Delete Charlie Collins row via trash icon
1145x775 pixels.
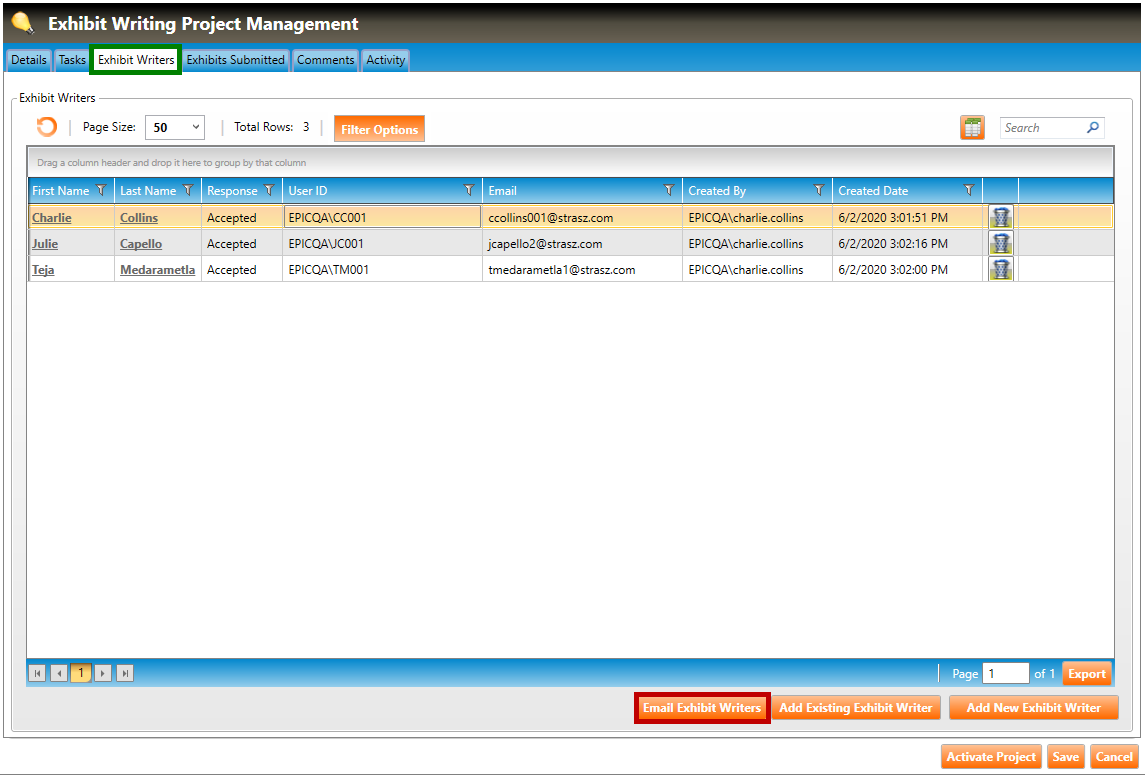(x=1000, y=217)
